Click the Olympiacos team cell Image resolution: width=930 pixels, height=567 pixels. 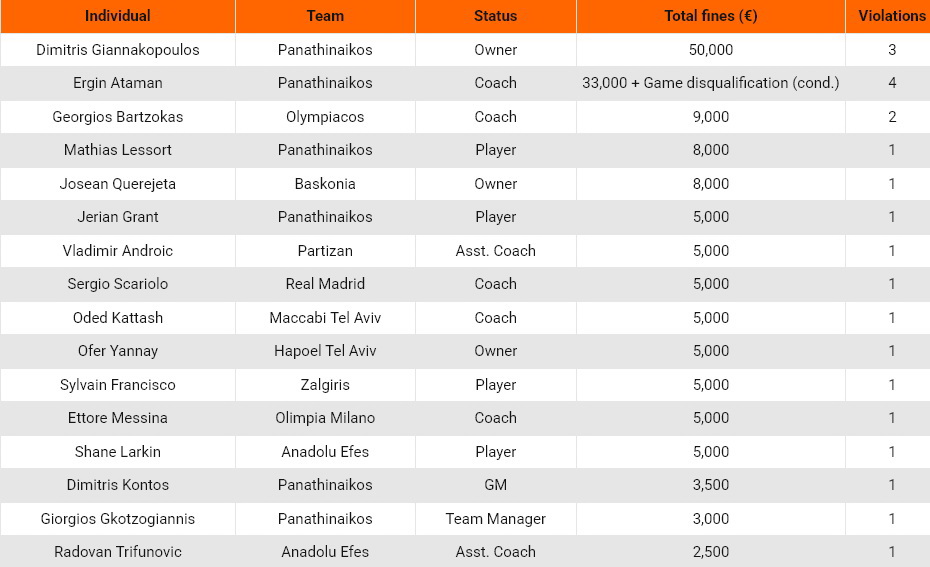[325, 117]
